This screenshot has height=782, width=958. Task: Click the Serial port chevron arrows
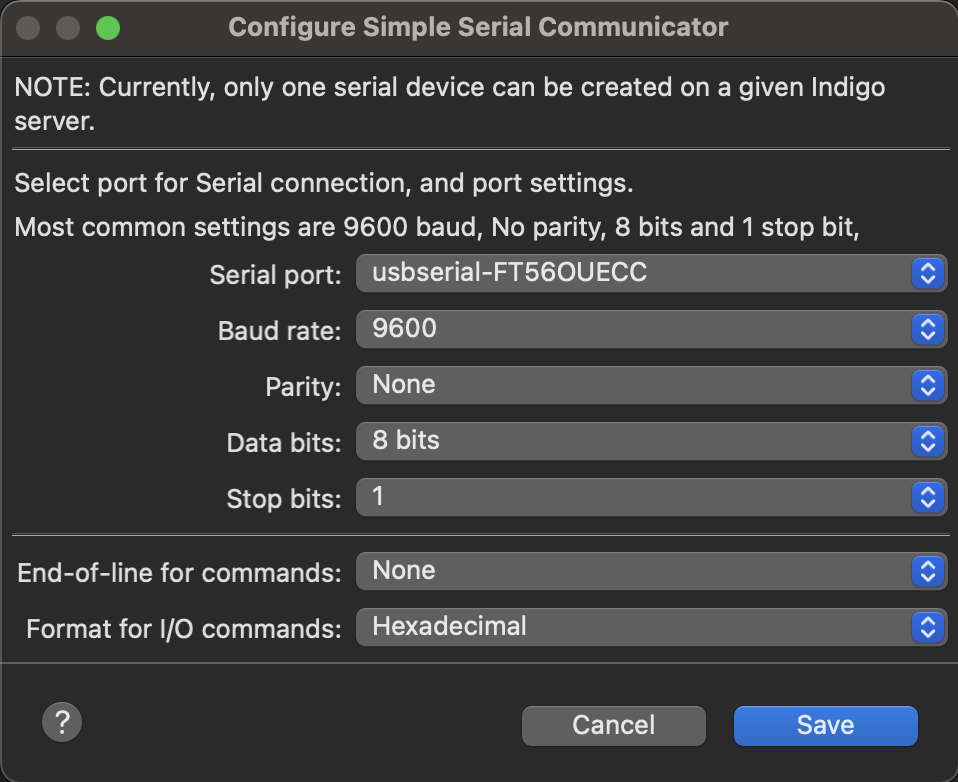click(x=928, y=273)
